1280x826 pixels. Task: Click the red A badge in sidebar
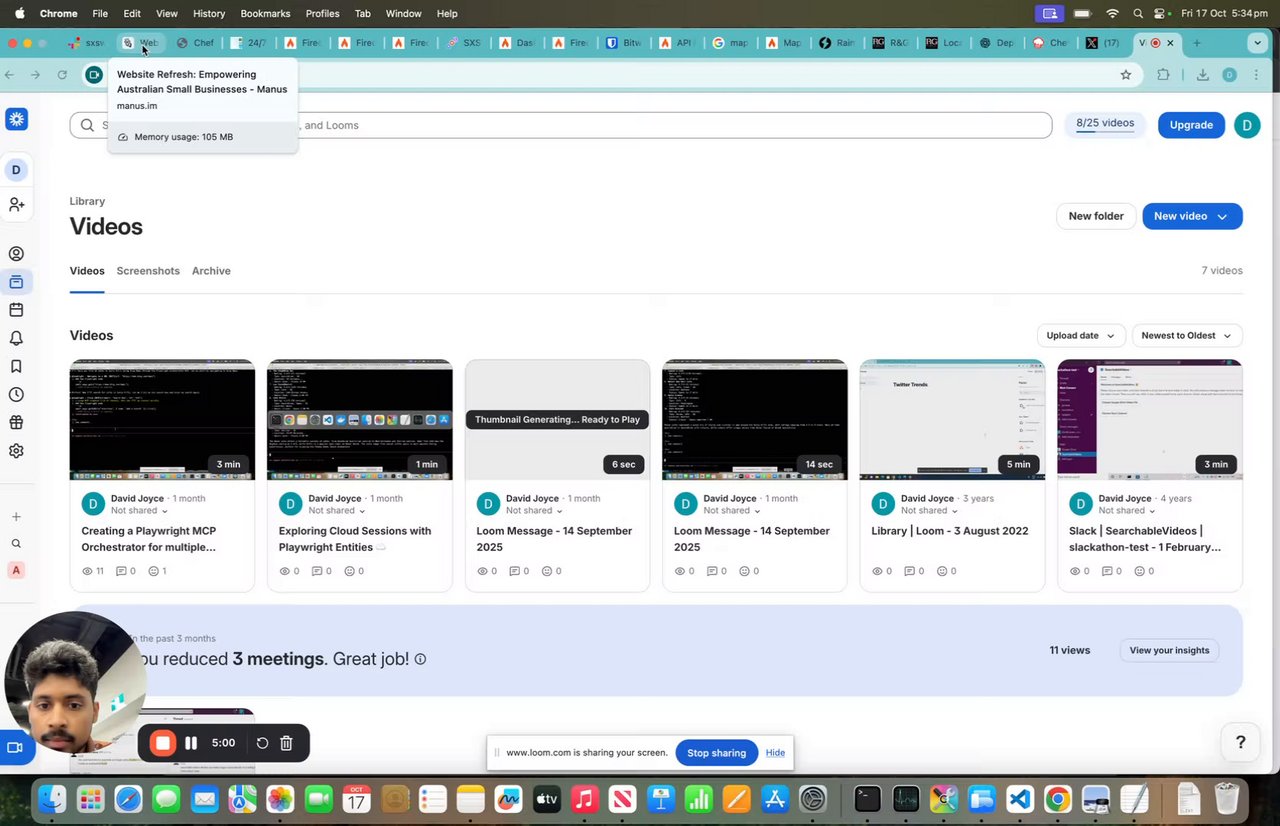tap(15, 570)
